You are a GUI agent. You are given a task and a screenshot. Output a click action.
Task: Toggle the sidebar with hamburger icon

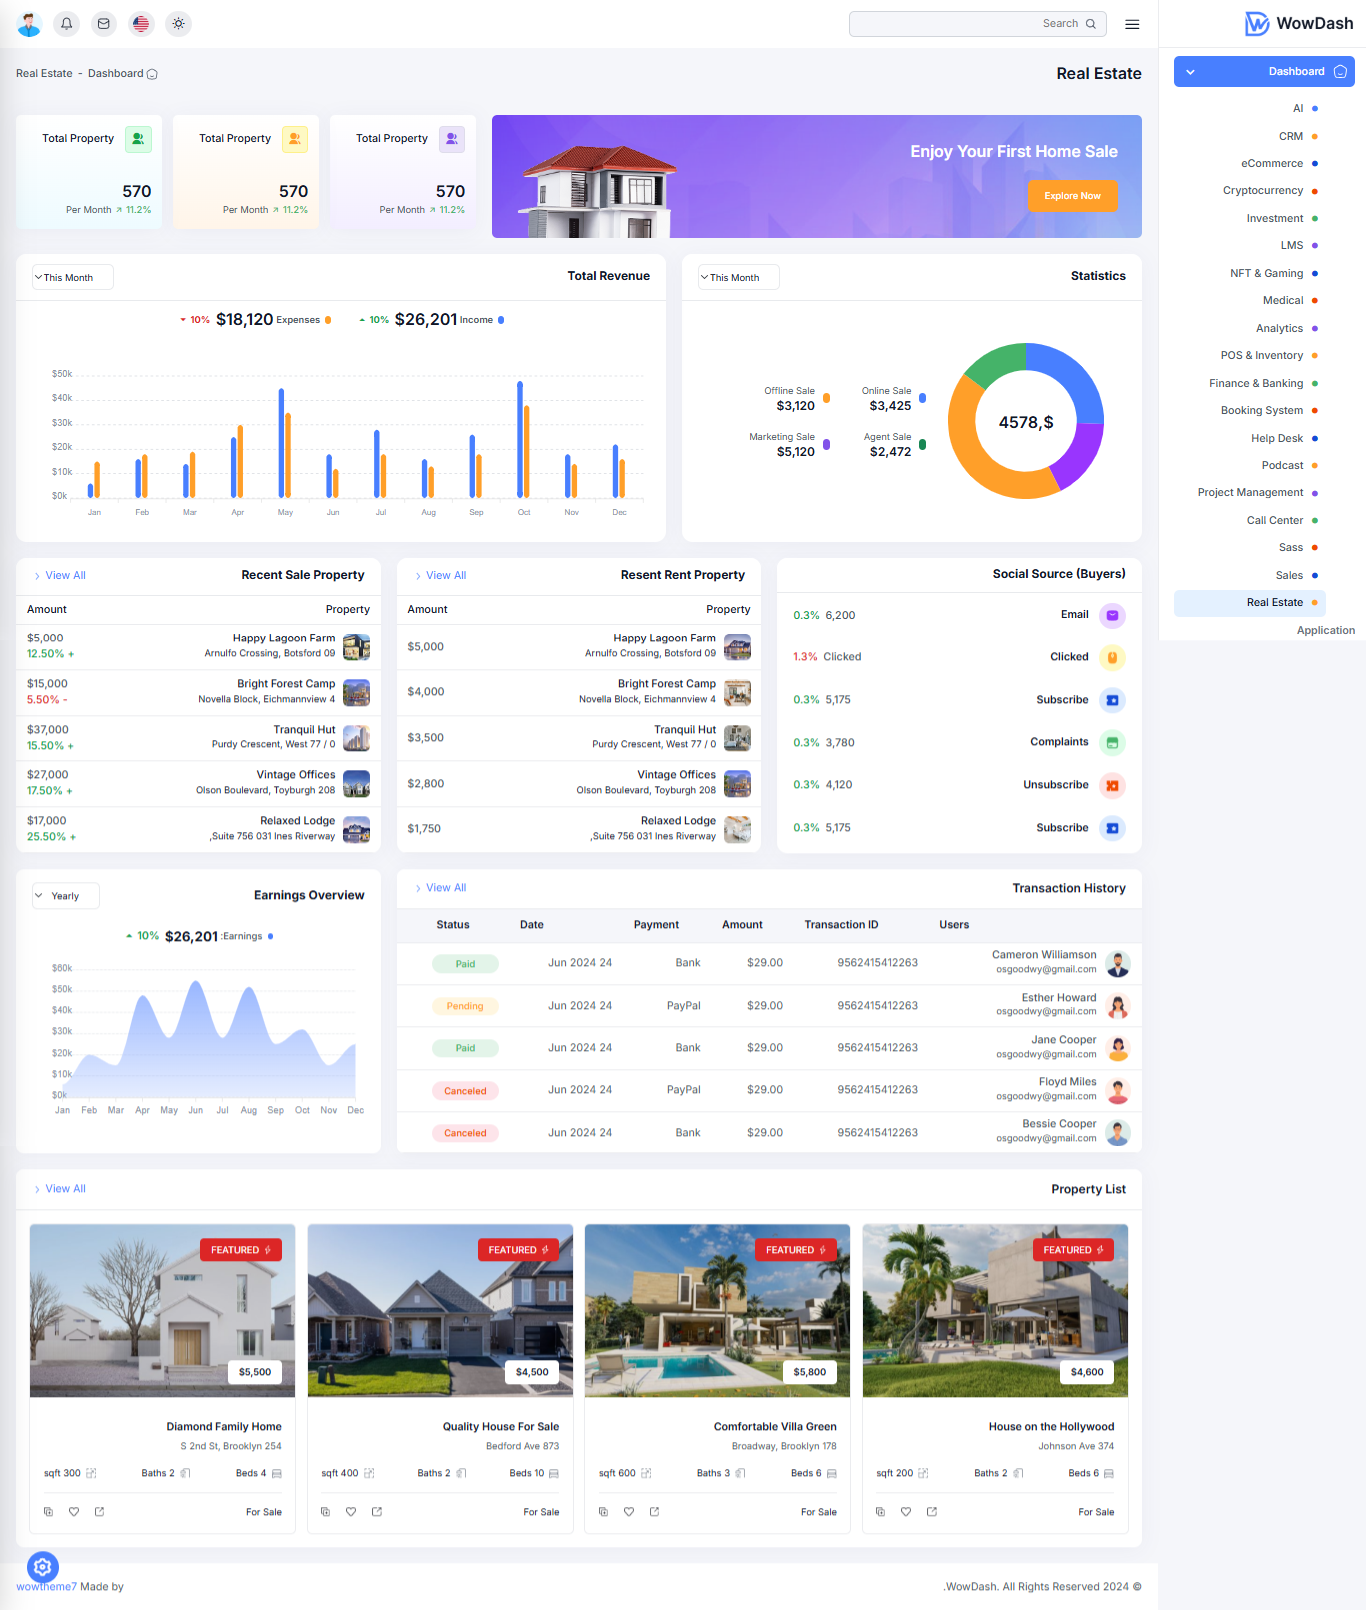[1132, 24]
